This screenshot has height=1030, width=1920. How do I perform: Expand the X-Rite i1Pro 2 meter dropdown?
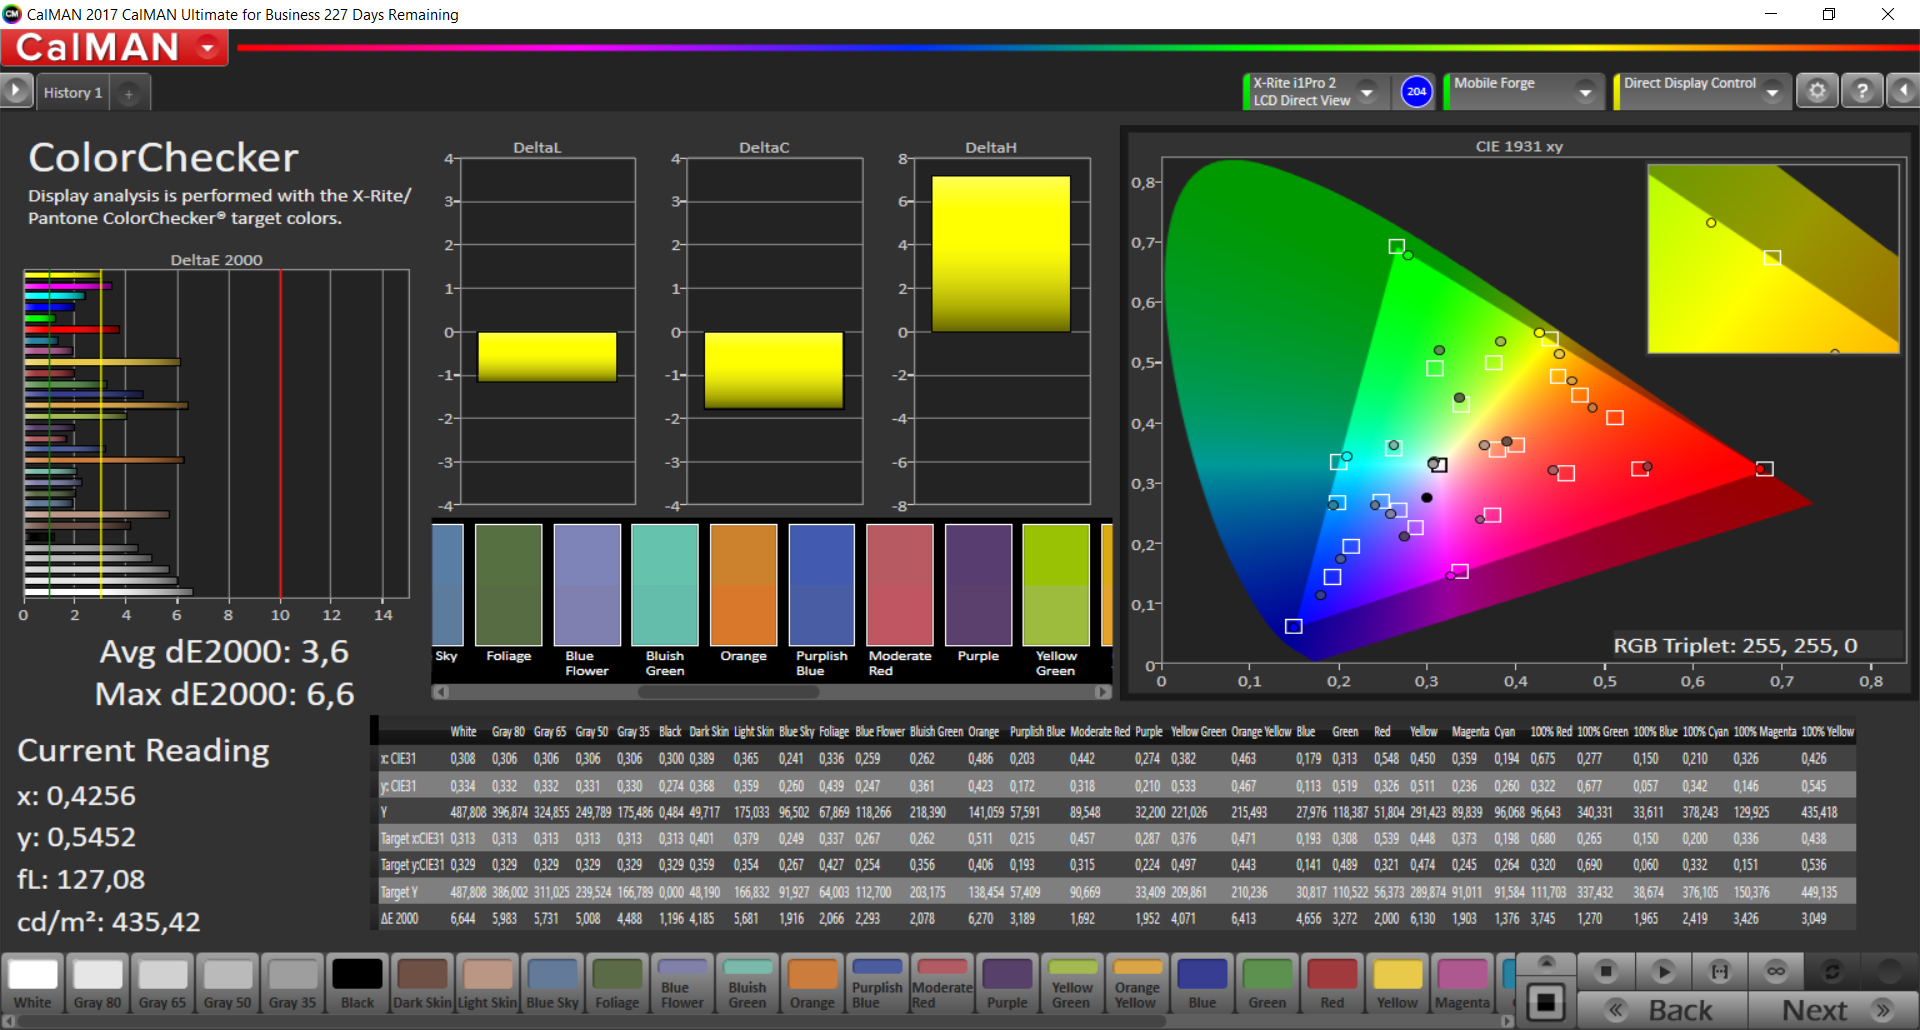click(1367, 92)
